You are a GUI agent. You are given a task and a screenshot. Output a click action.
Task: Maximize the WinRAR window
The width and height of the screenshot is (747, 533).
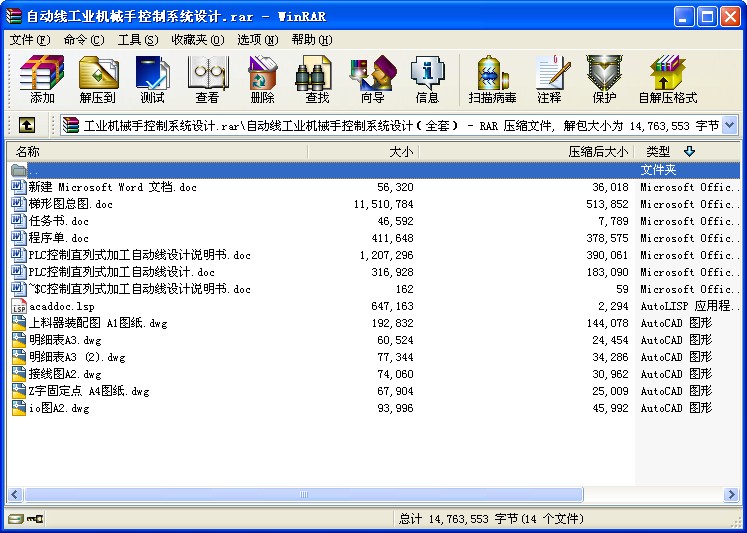(x=707, y=16)
